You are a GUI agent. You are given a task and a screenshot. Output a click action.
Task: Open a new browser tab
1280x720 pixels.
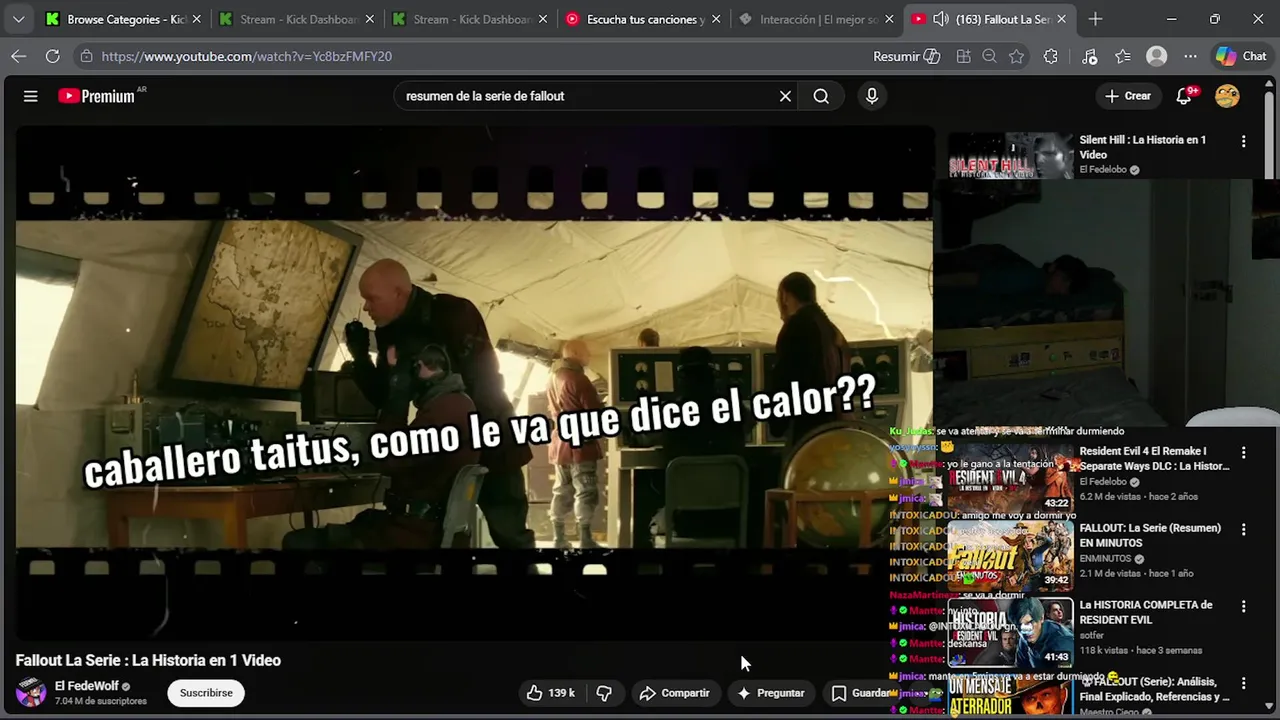tap(1095, 19)
